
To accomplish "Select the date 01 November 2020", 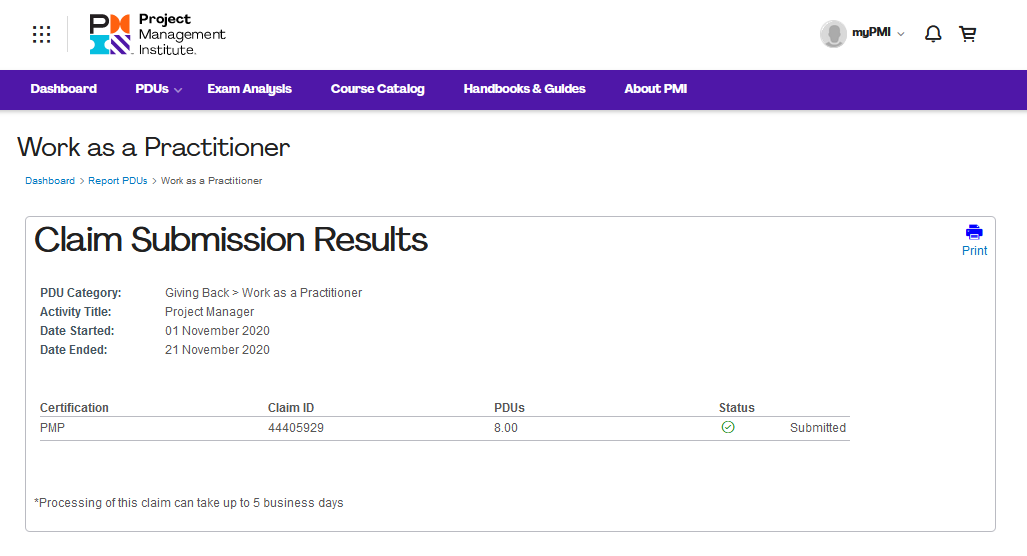I will point(217,331).
